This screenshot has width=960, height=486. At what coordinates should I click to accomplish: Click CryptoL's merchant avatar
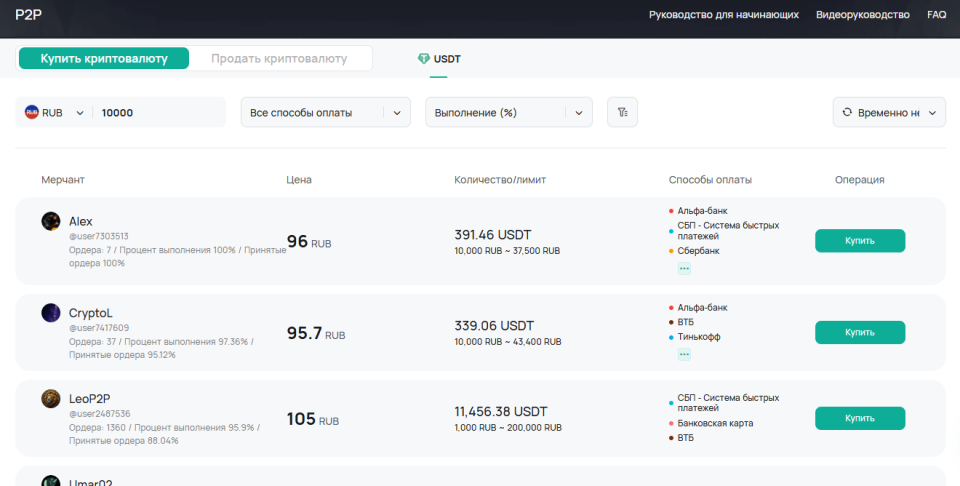51,313
